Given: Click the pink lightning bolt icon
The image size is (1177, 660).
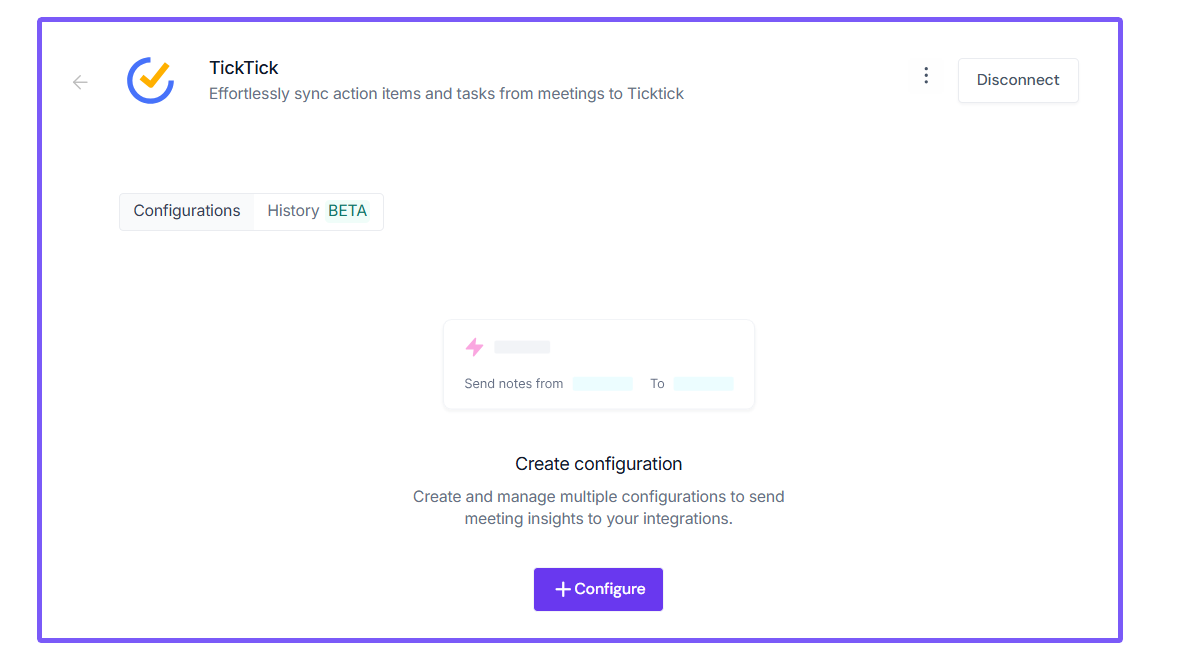Looking at the screenshot, I should [474, 347].
